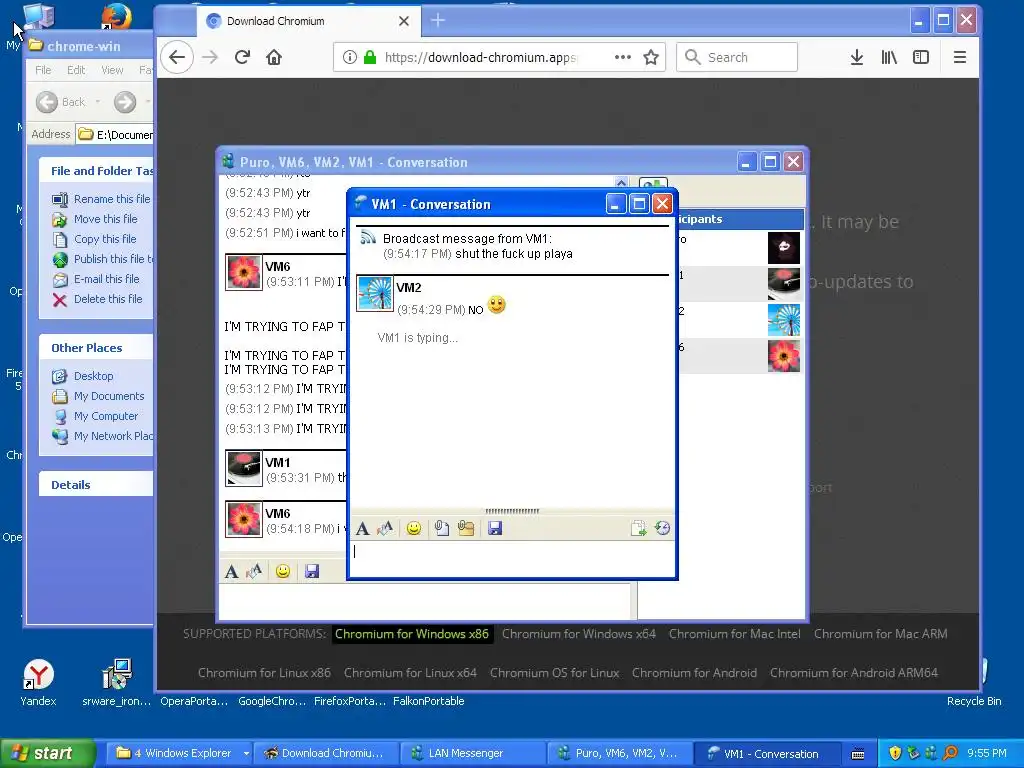Screen dimensions: 1024x768
Task: Click Firefox forward button
Action: tap(210, 57)
